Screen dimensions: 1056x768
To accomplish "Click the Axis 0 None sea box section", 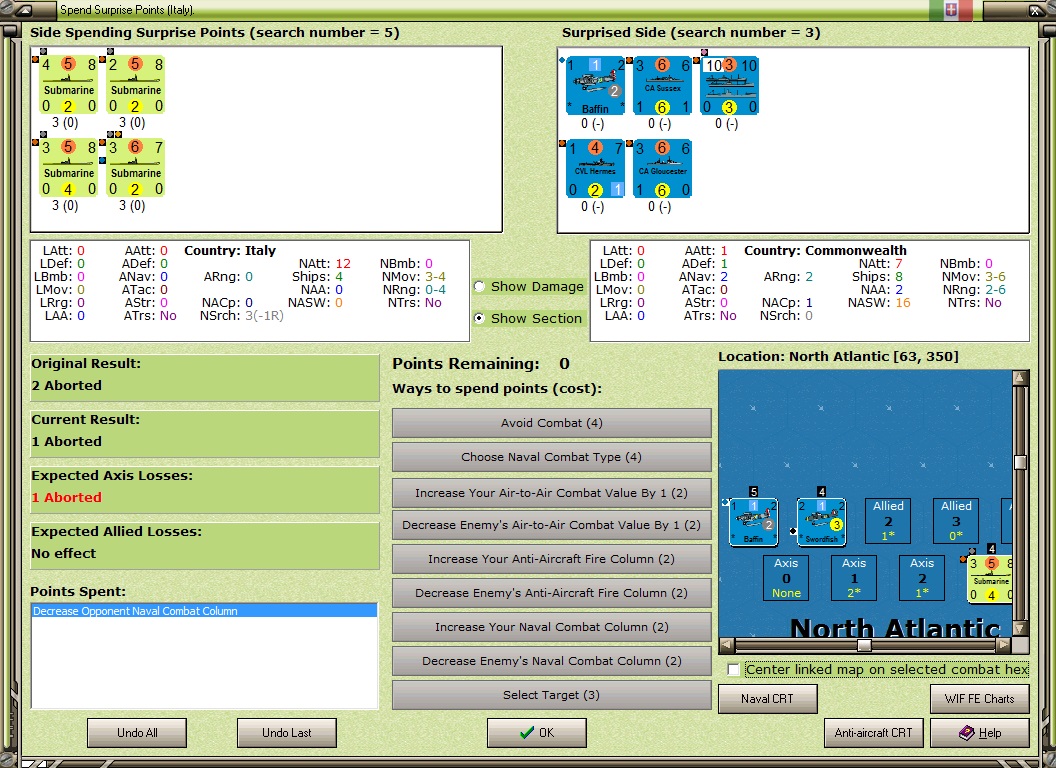I will click(x=786, y=578).
